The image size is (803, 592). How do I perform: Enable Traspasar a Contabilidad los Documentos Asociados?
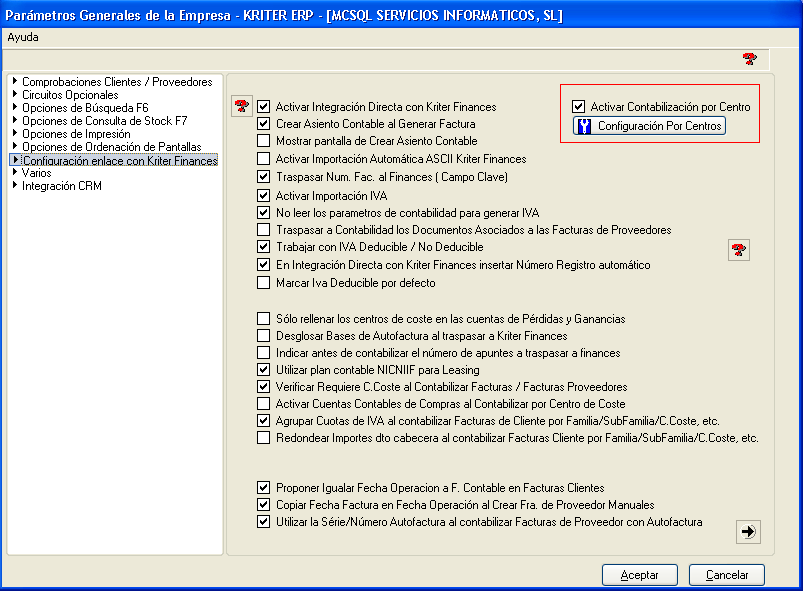[263, 229]
